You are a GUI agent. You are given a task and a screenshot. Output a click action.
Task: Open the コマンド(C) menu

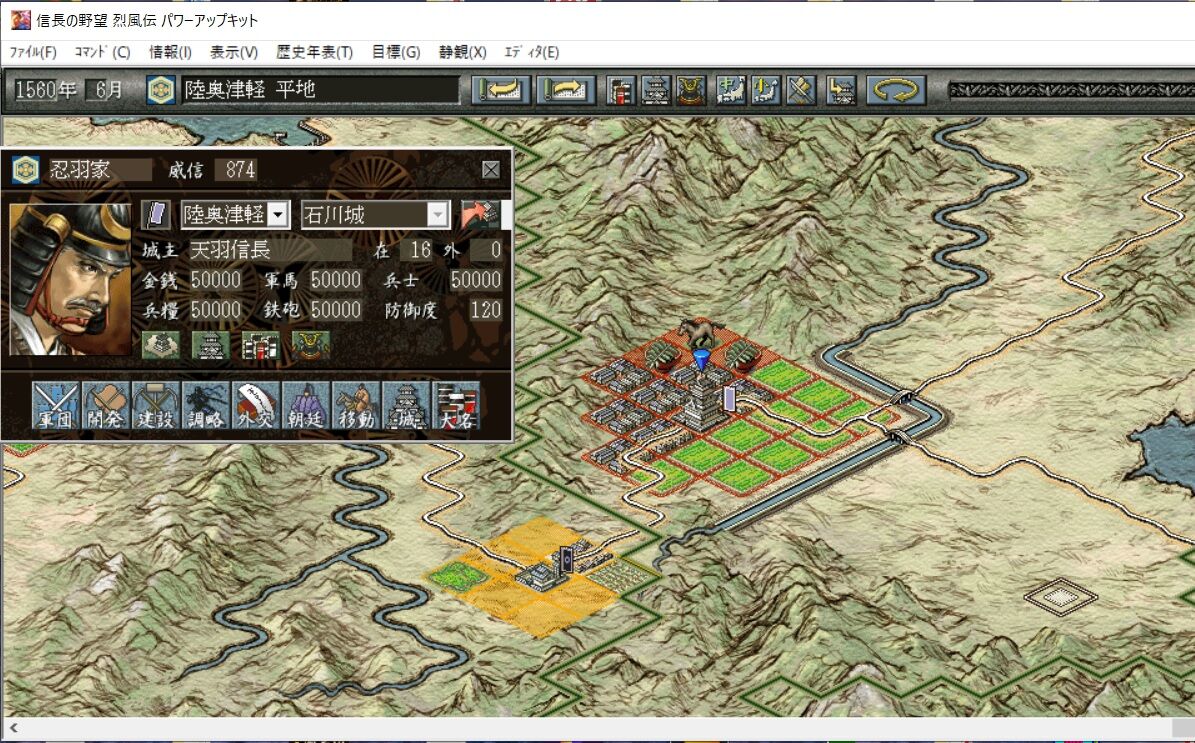pyautogui.click(x=102, y=52)
